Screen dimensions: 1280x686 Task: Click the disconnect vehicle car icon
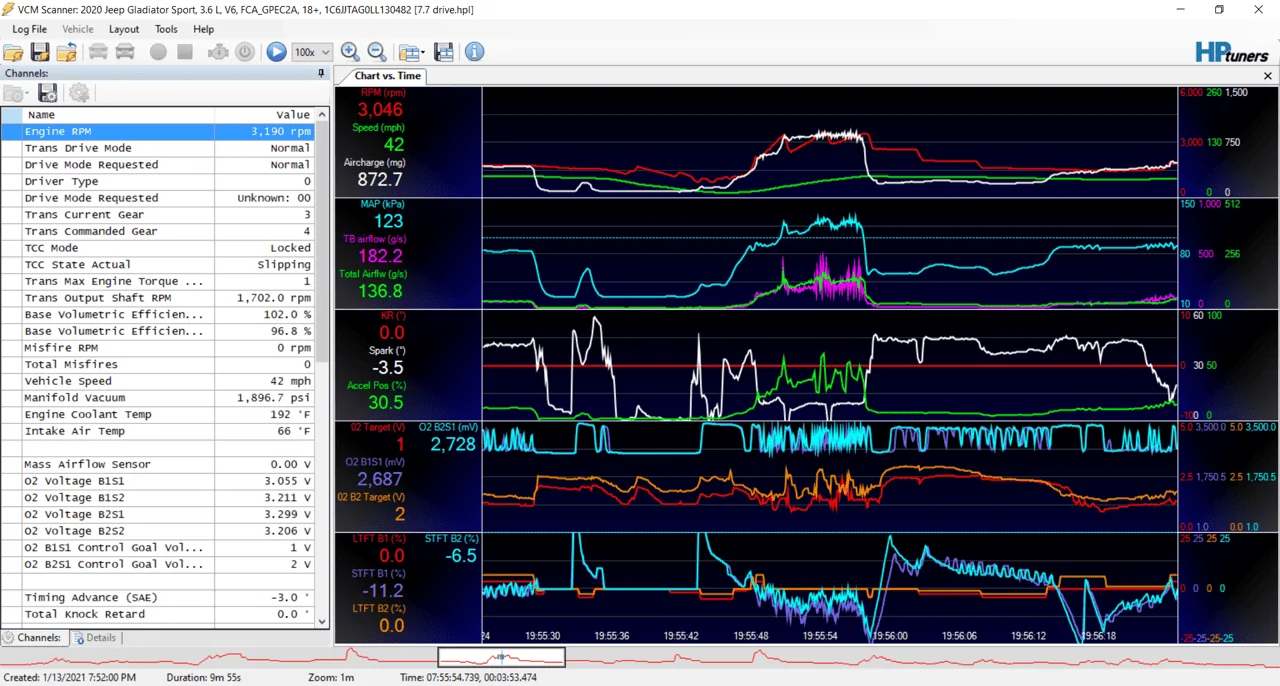pos(125,52)
